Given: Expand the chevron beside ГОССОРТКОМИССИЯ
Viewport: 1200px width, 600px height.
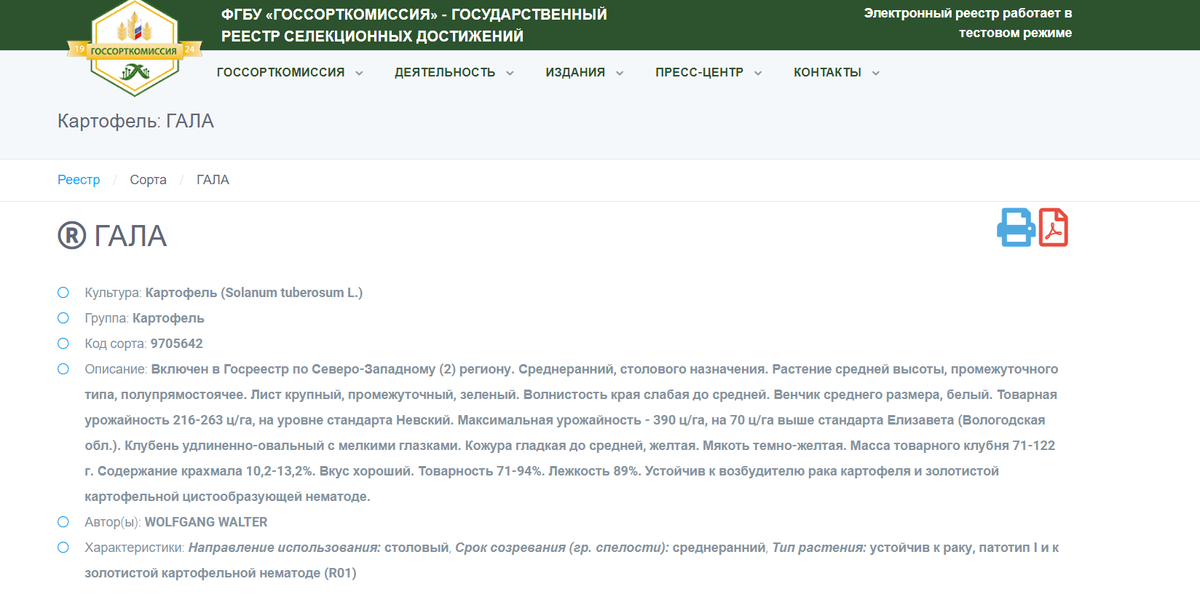Looking at the screenshot, I should click(x=358, y=73).
